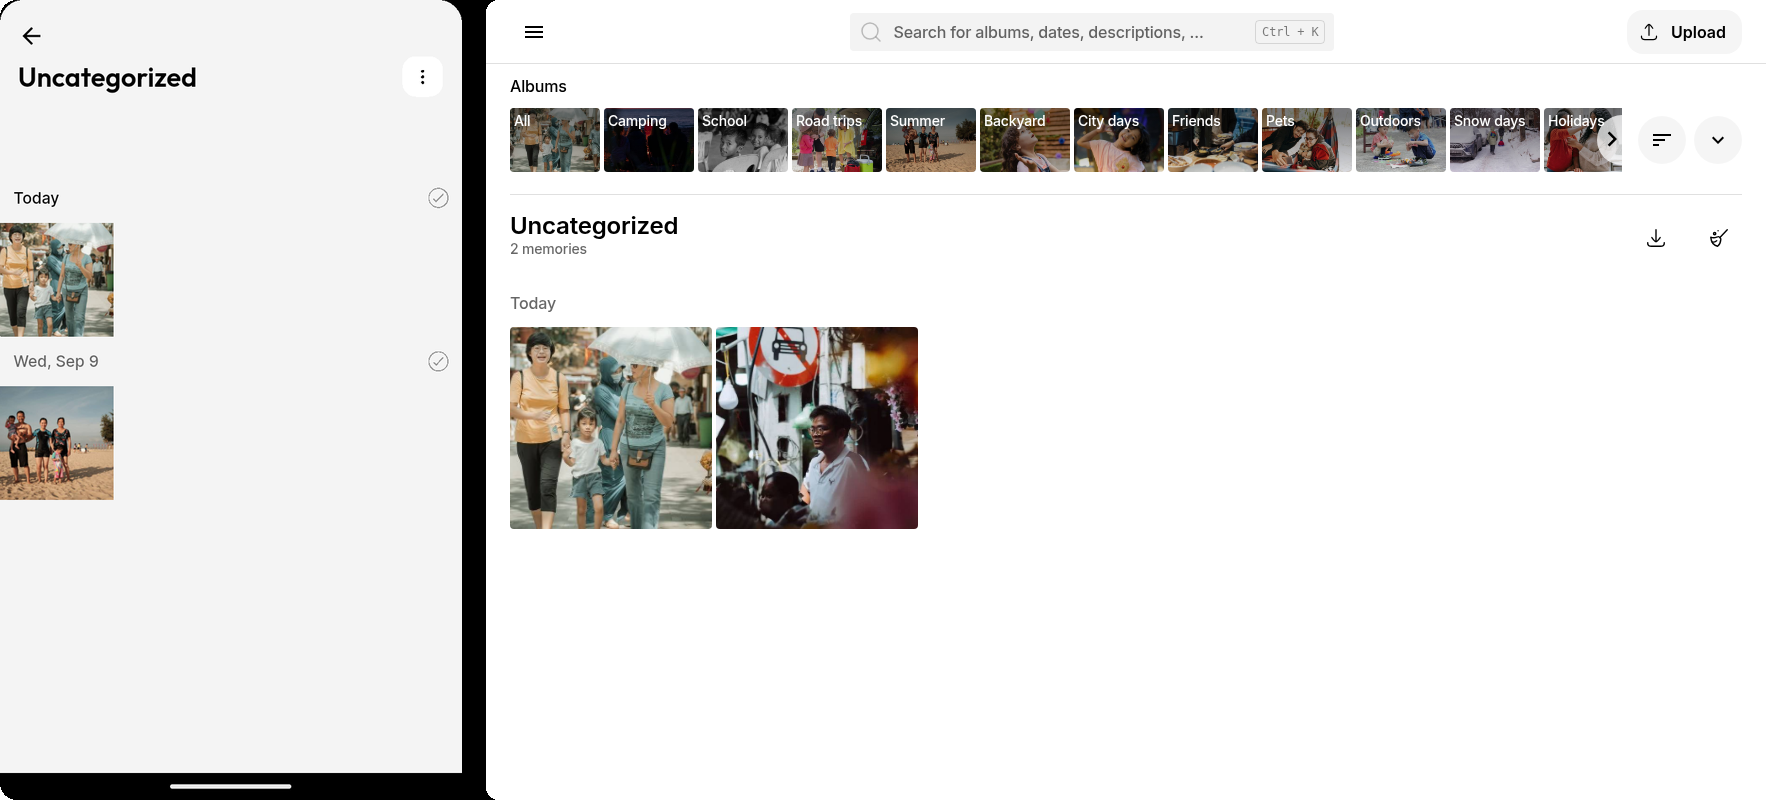
Task: Click the Upload button
Action: (x=1684, y=32)
